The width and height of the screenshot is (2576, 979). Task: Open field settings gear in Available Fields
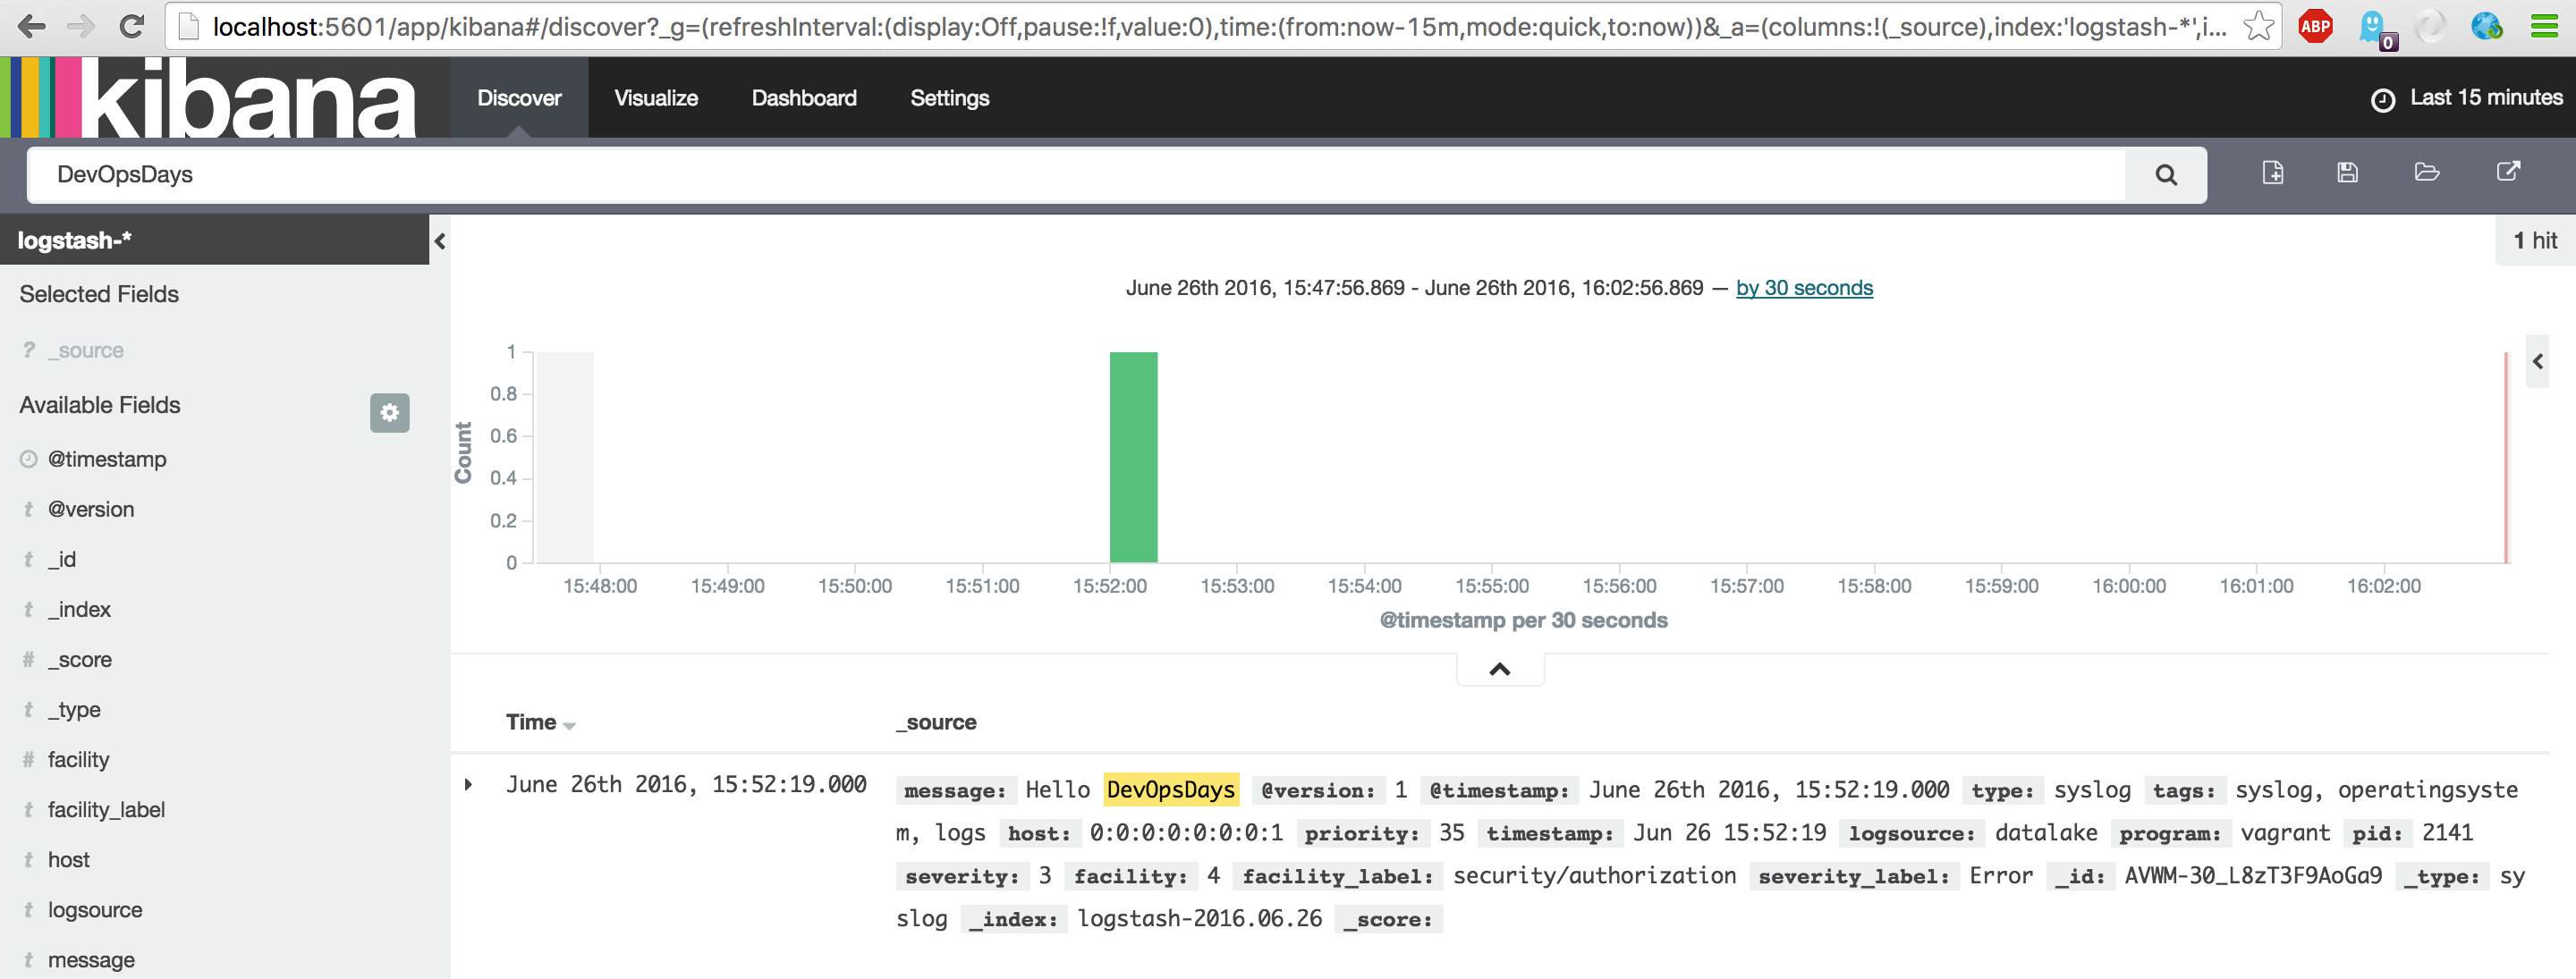tap(389, 412)
